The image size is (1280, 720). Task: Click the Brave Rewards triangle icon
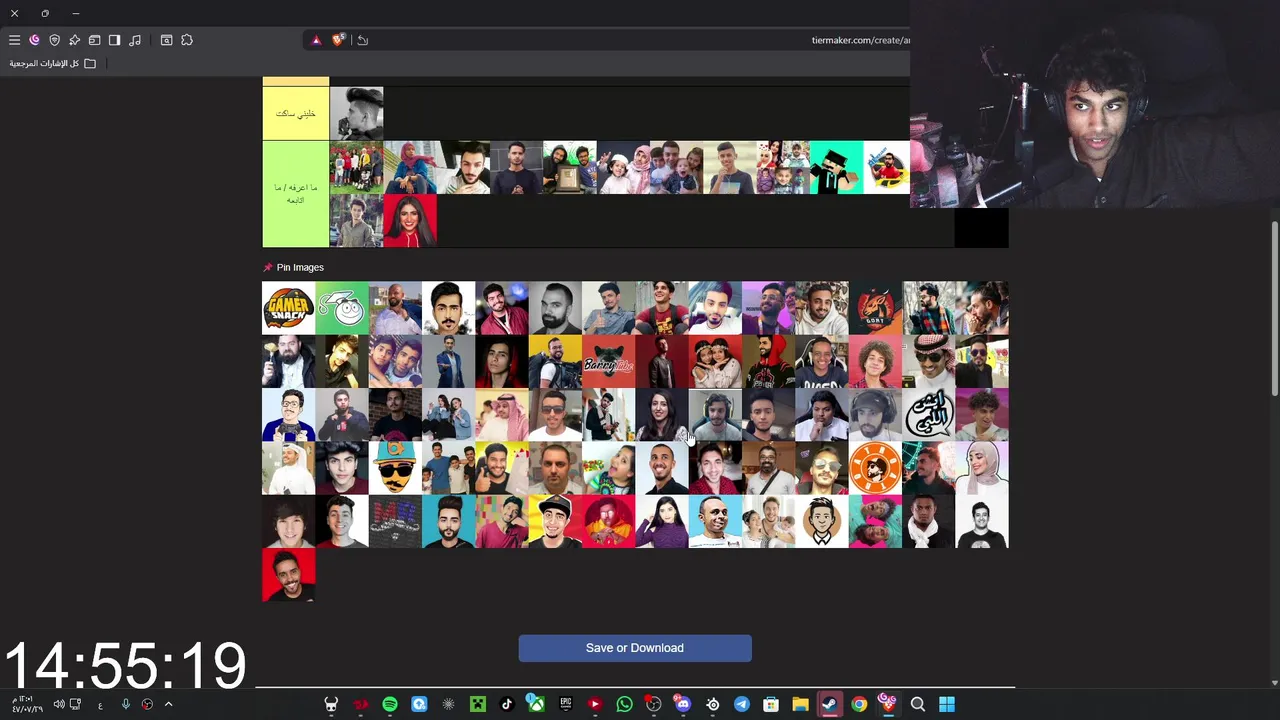pos(316,40)
